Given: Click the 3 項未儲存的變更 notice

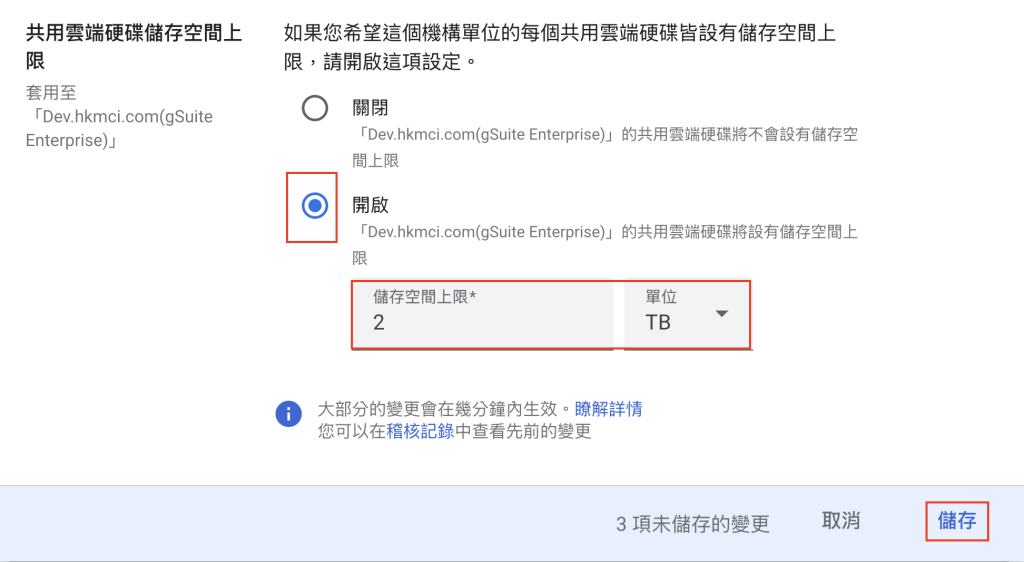Looking at the screenshot, I should [693, 524].
